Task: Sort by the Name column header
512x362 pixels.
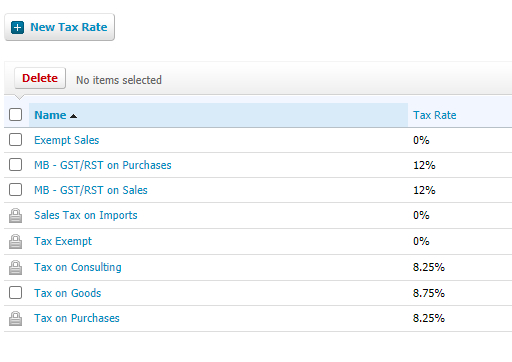Action: click(50, 115)
